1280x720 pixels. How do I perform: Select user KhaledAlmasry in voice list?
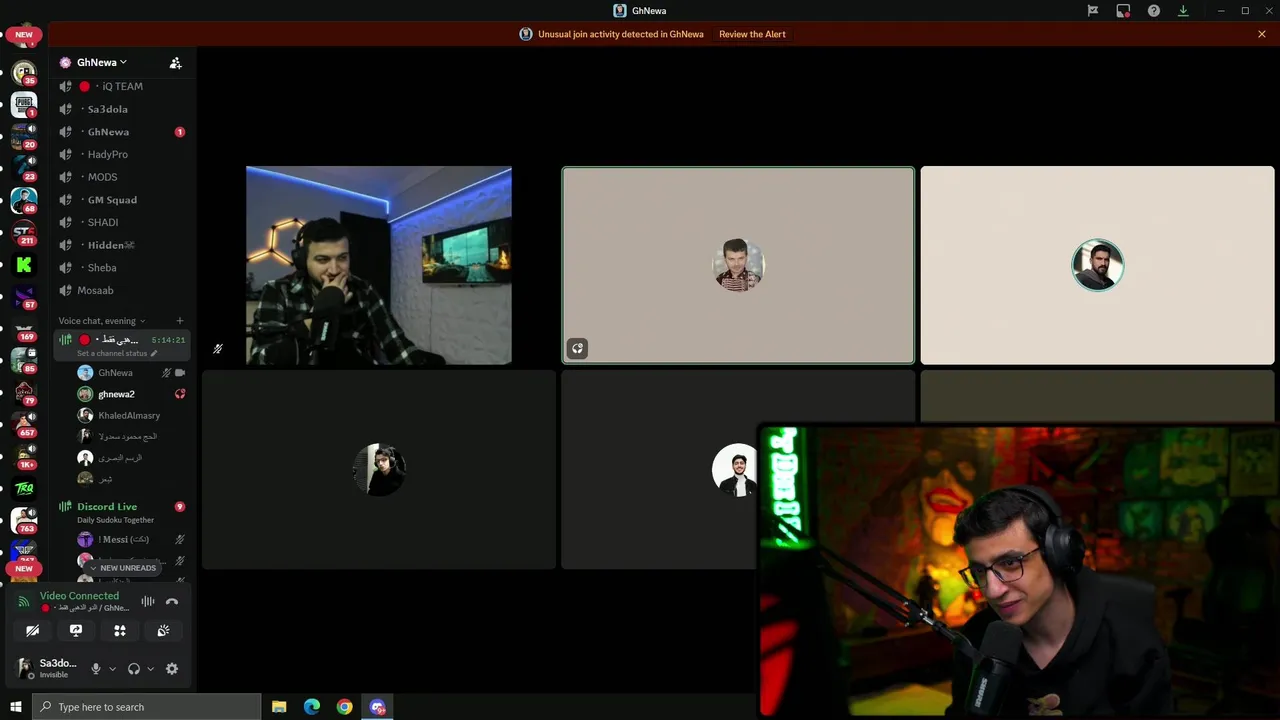coord(131,415)
